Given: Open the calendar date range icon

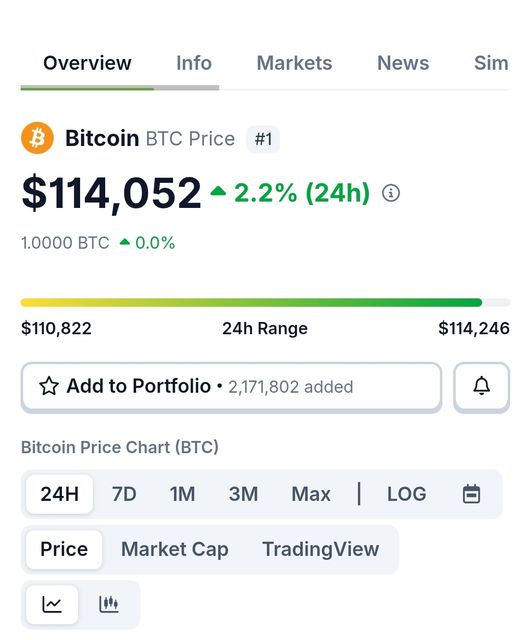Looking at the screenshot, I should tap(471, 494).
